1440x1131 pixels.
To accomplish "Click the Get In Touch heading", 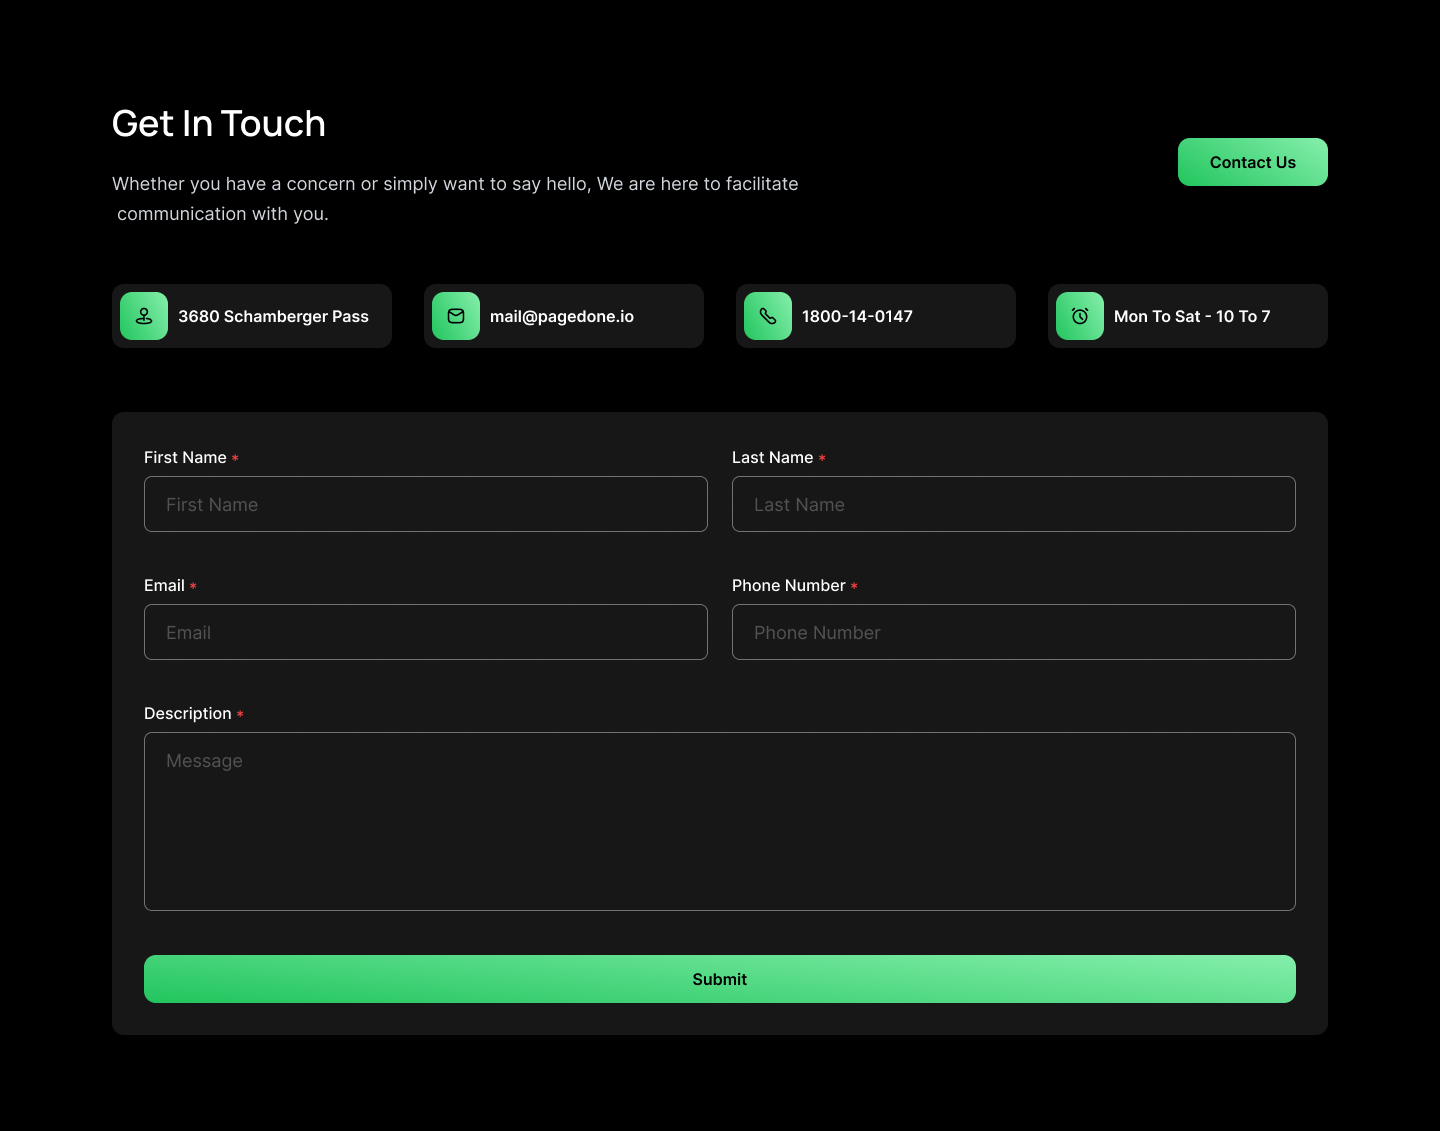I will [219, 124].
